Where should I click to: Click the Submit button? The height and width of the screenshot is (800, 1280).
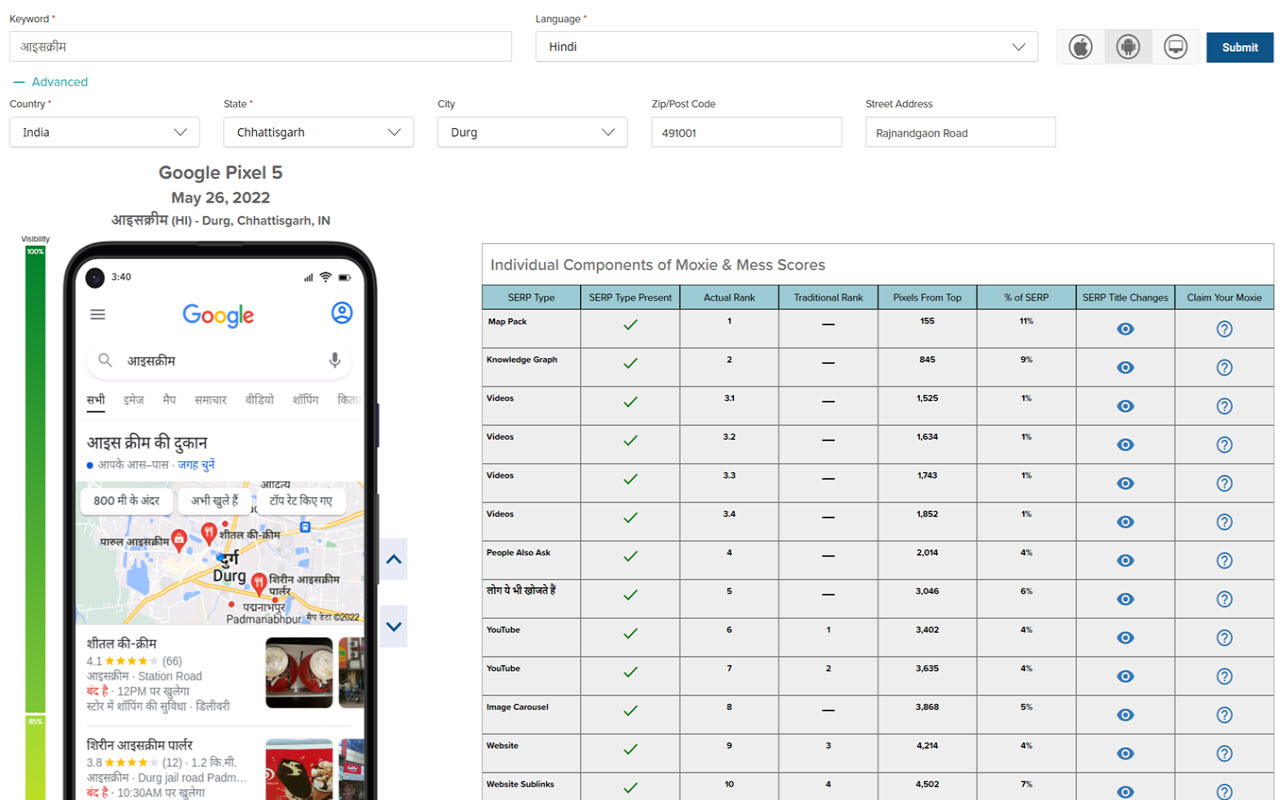click(1240, 47)
